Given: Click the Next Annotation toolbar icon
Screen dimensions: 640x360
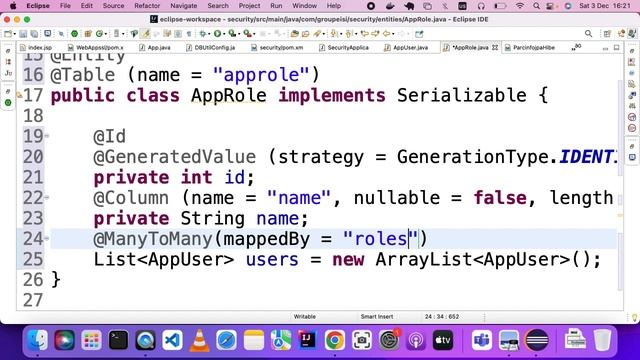Looking at the screenshot, I should tap(333, 34).
